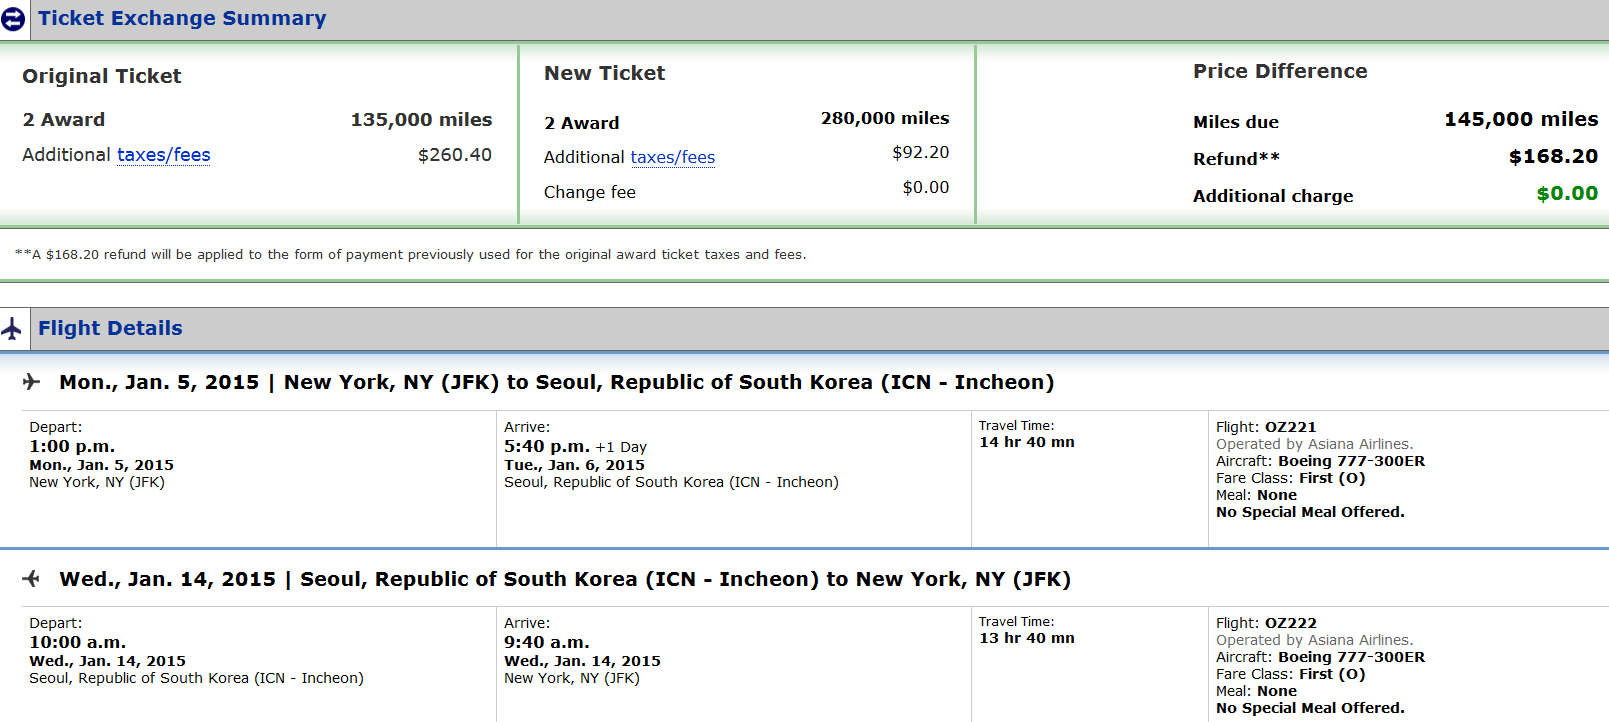Click the New York to Seoul flight heading
Screen dimensions: 1609x722
pyautogui.click(x=556, y=382)
